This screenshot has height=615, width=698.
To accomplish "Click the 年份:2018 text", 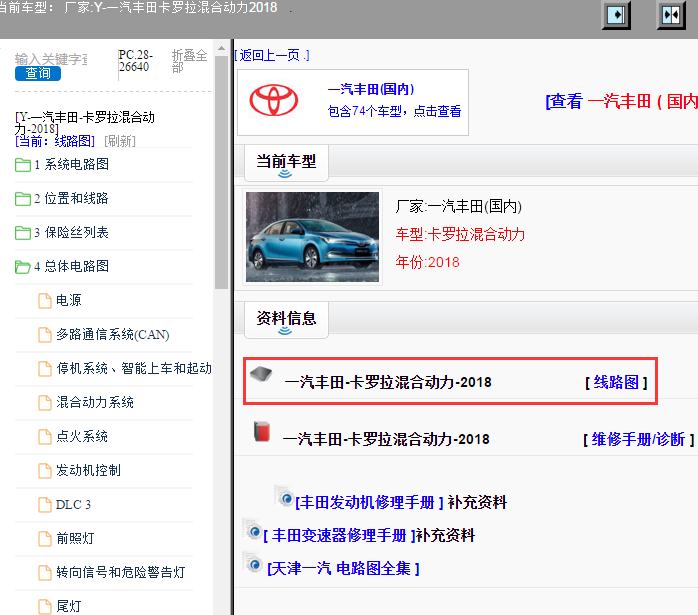I will click(427, 262).
